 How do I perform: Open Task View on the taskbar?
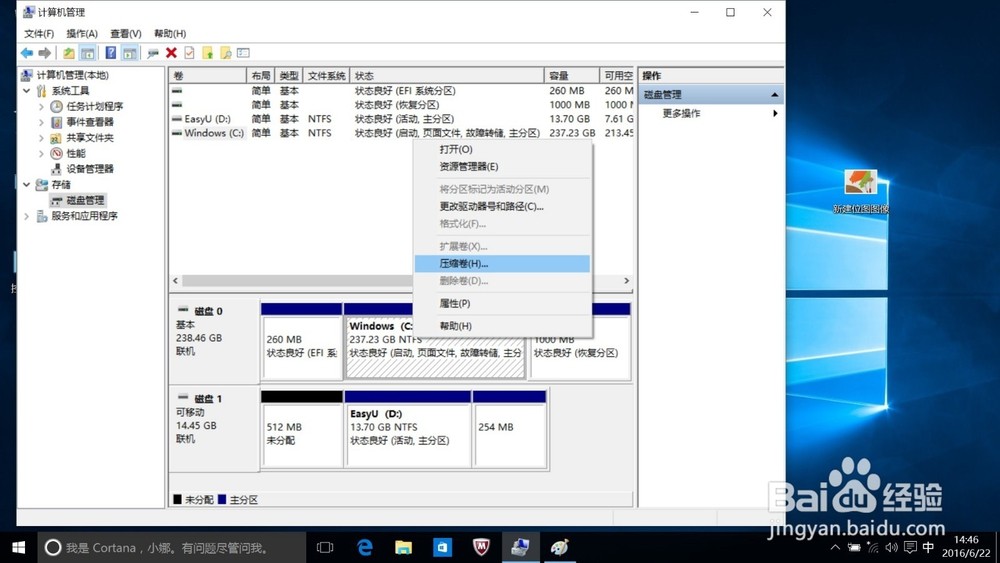pos(325,548)
